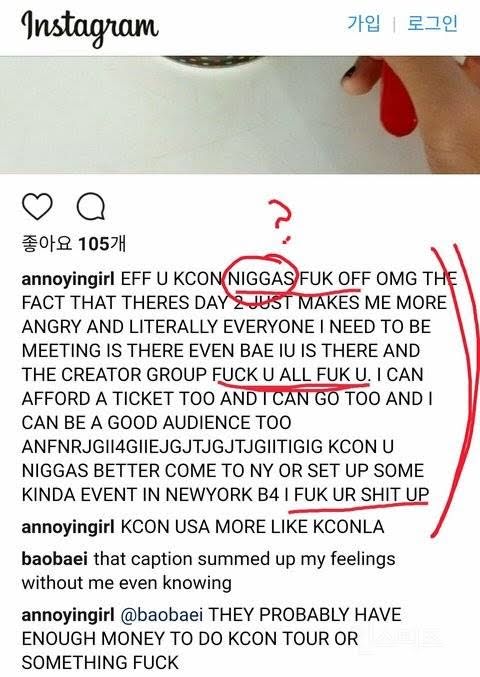This screenshot has height=677, width=480.
Task: Click baobaei's "that caption summed up" comment text
Action: [x=208, y=571]
